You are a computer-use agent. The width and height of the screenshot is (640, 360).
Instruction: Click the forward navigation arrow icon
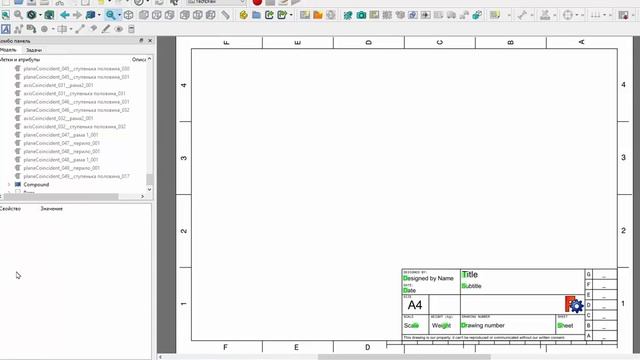point(77,15)
